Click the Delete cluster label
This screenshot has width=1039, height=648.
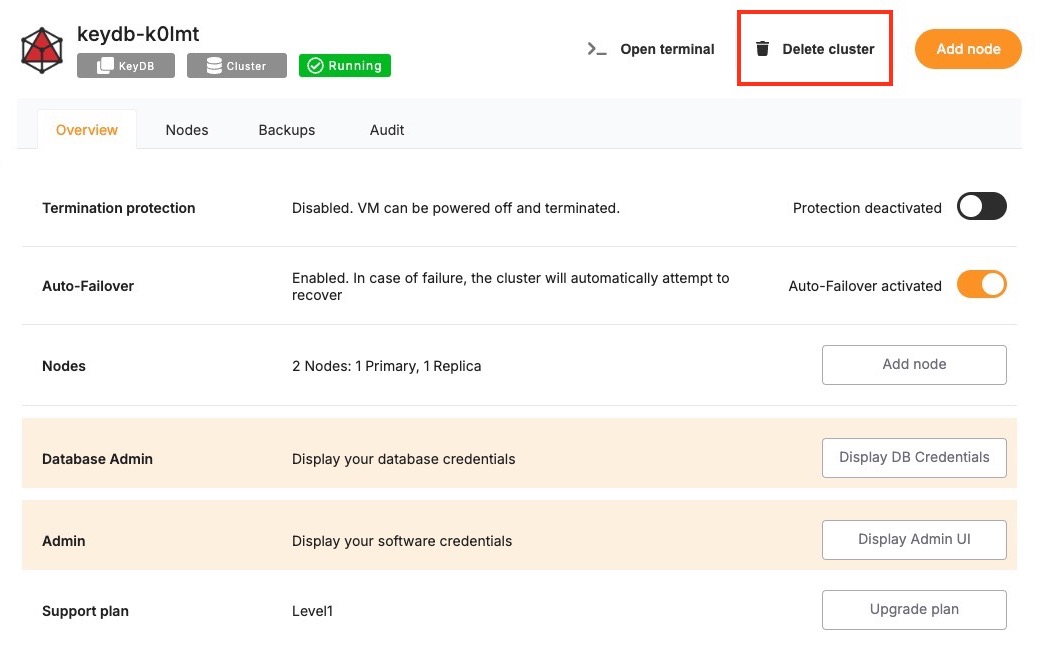pos(828,49)
